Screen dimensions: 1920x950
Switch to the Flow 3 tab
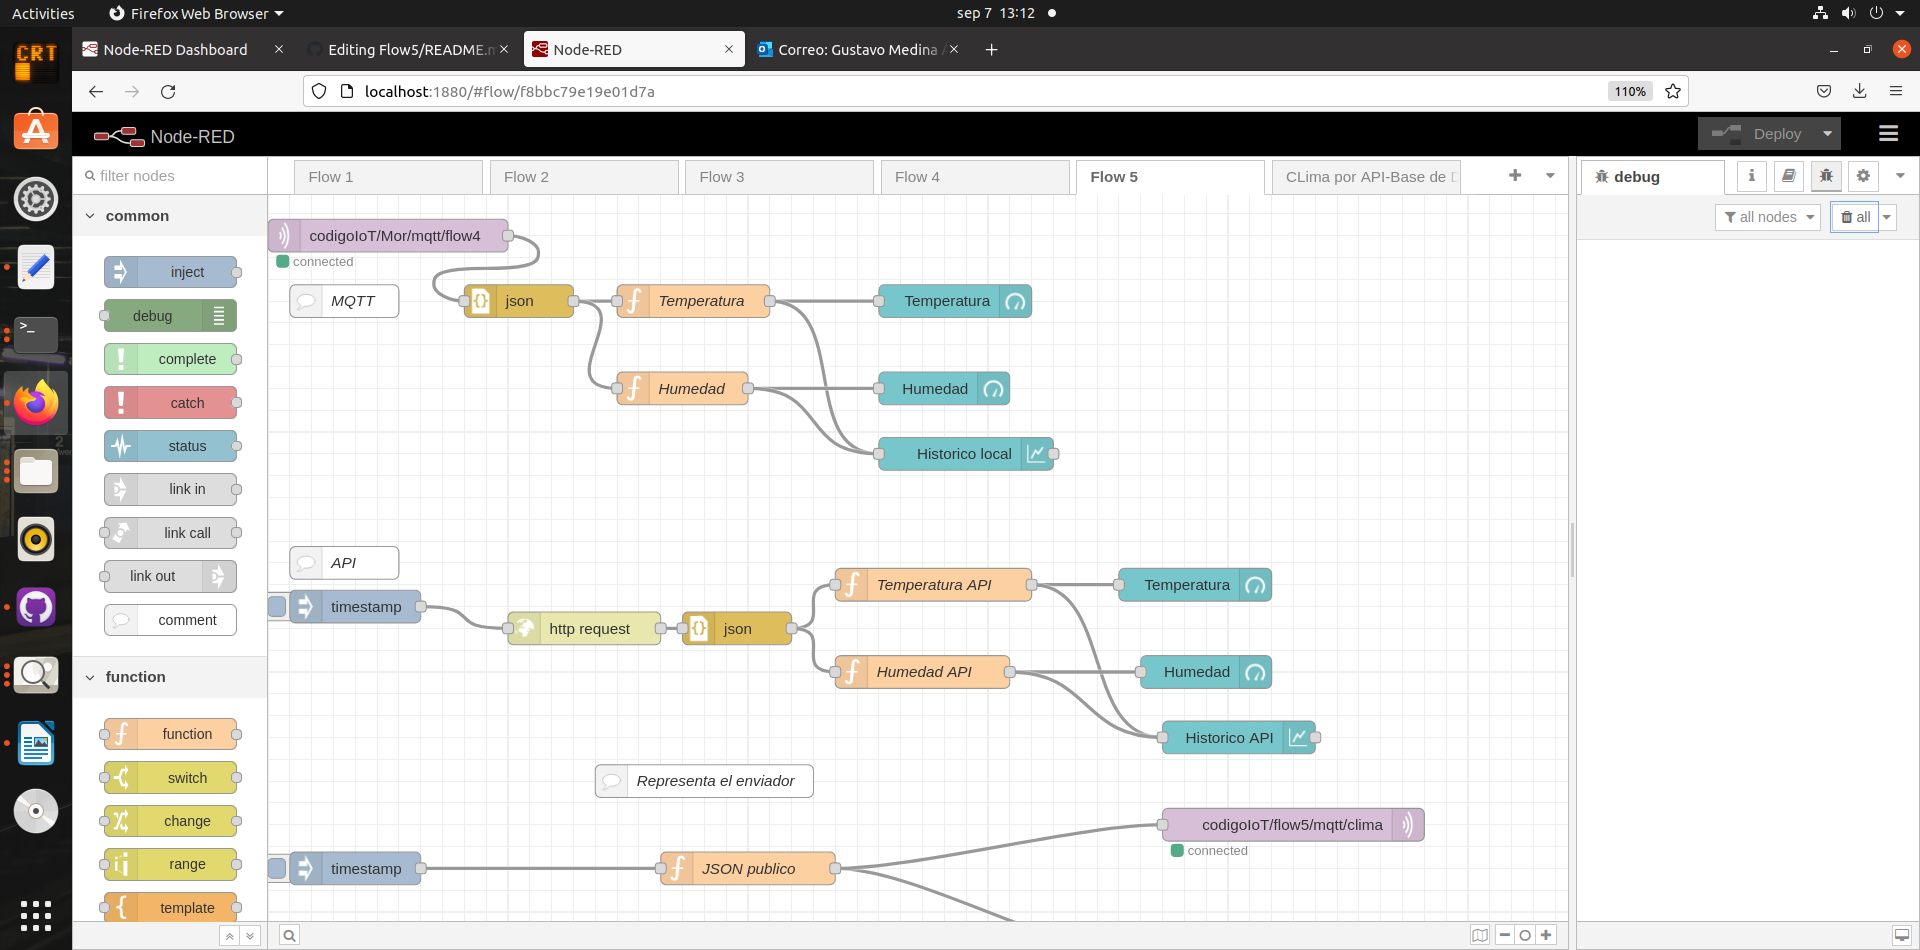click(x=779, y=177)
